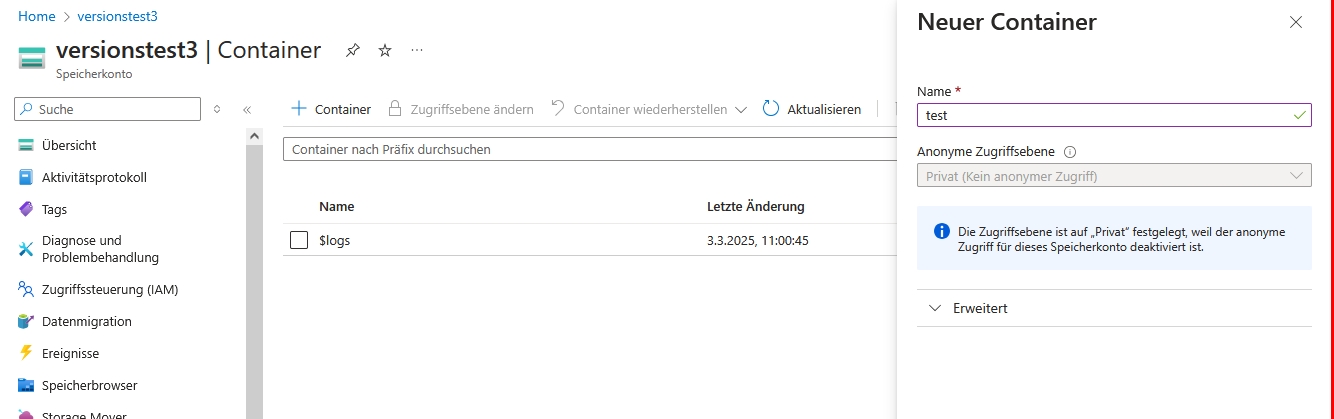
Task: Click the add Container button
Action: tap(331, 109)
